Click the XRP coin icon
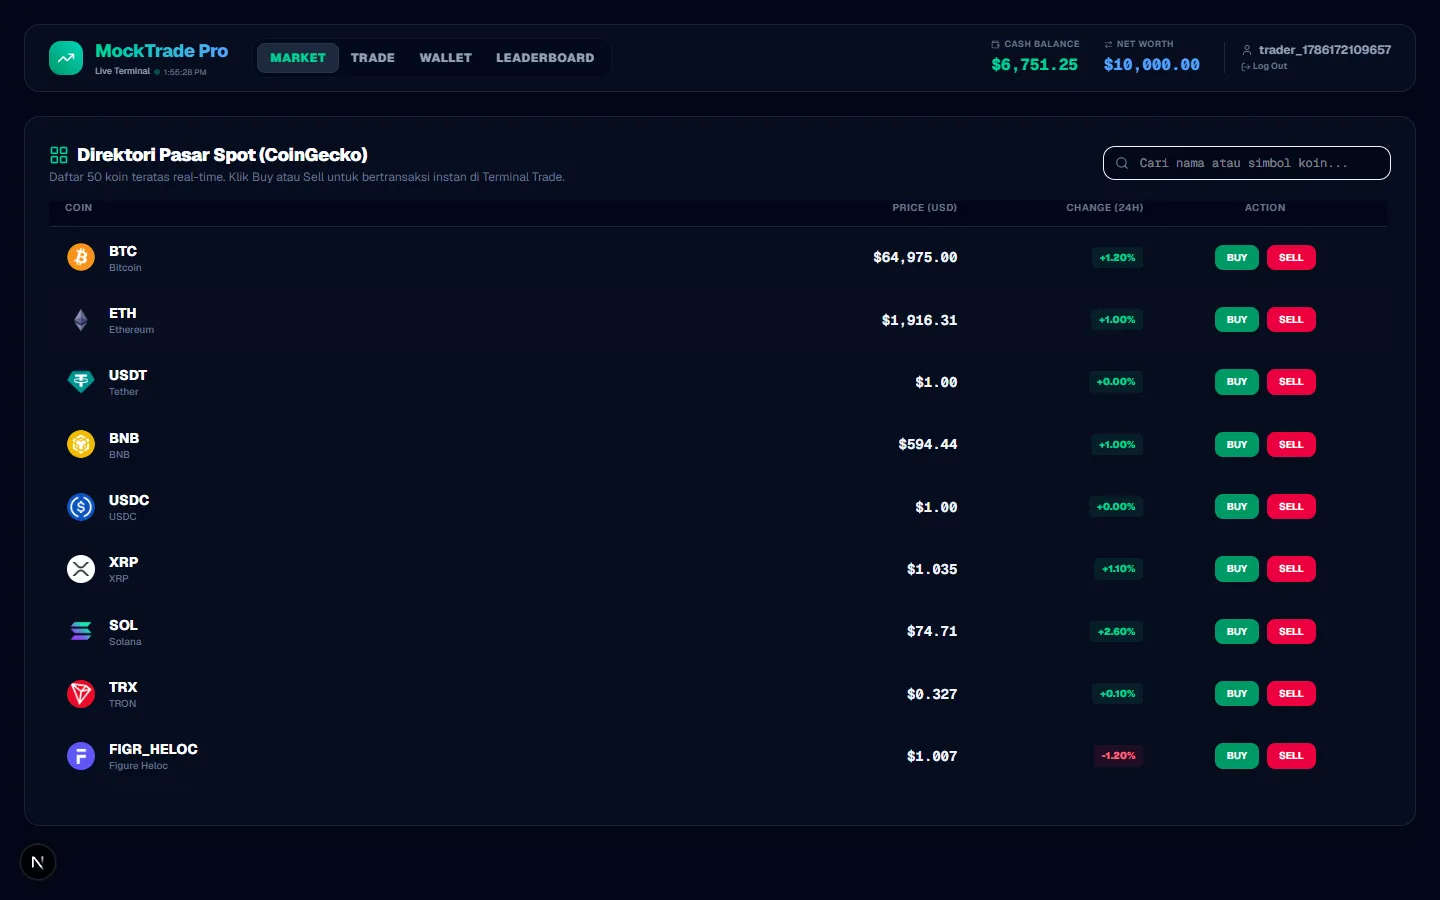Viewport: 1440px width, 900px height. point(81,569)
